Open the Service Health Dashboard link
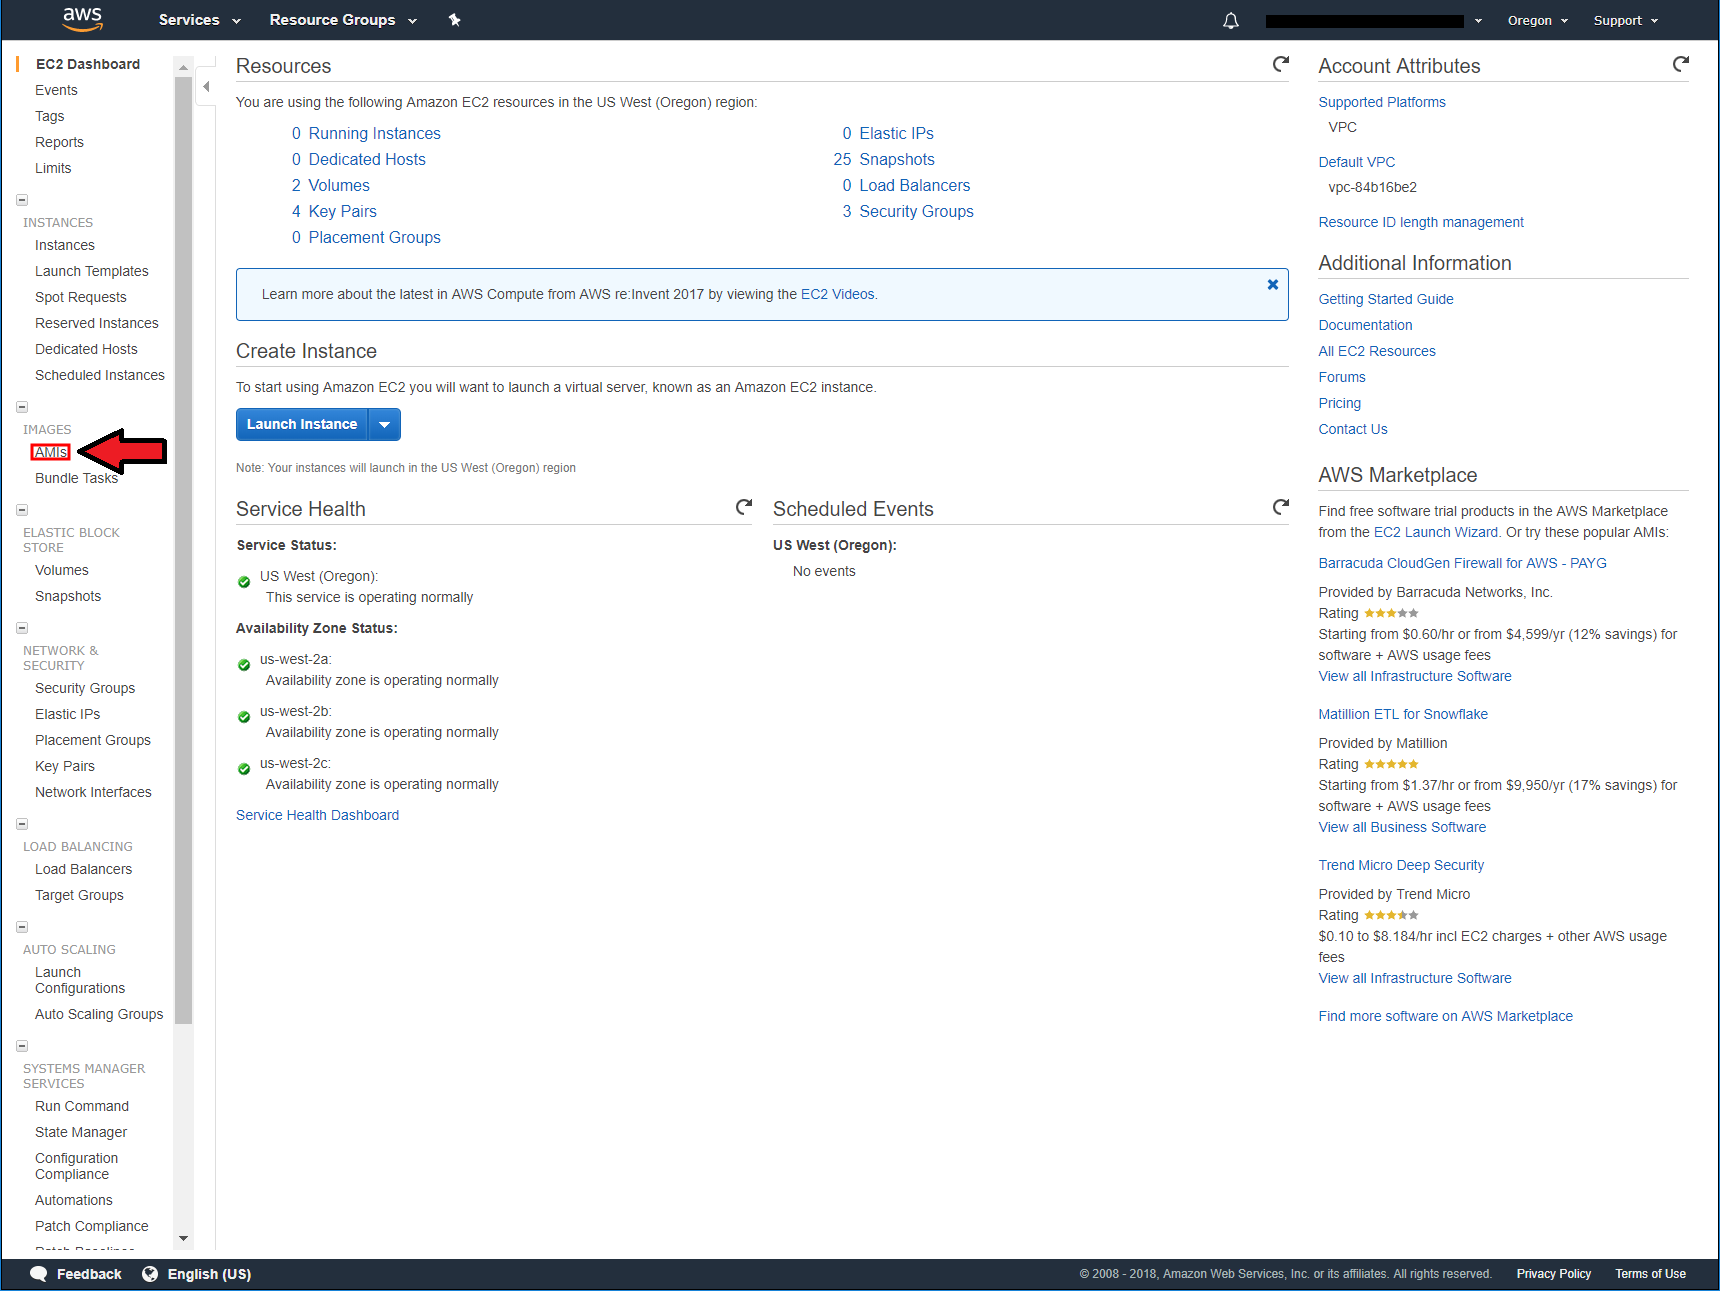This screenshot has width=1720, height=1291. point(318,815)
